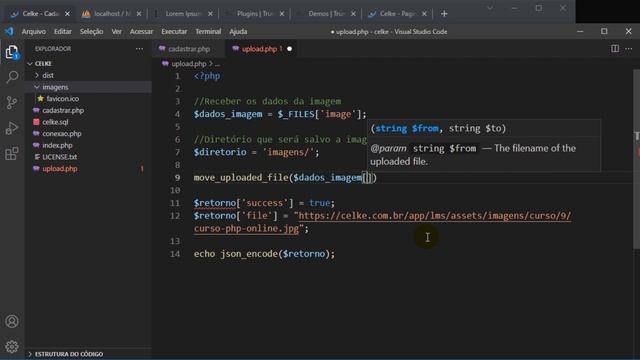Open new browser tab with plus button
Viewport: 640px width, 360px height.
click(444, 14)
